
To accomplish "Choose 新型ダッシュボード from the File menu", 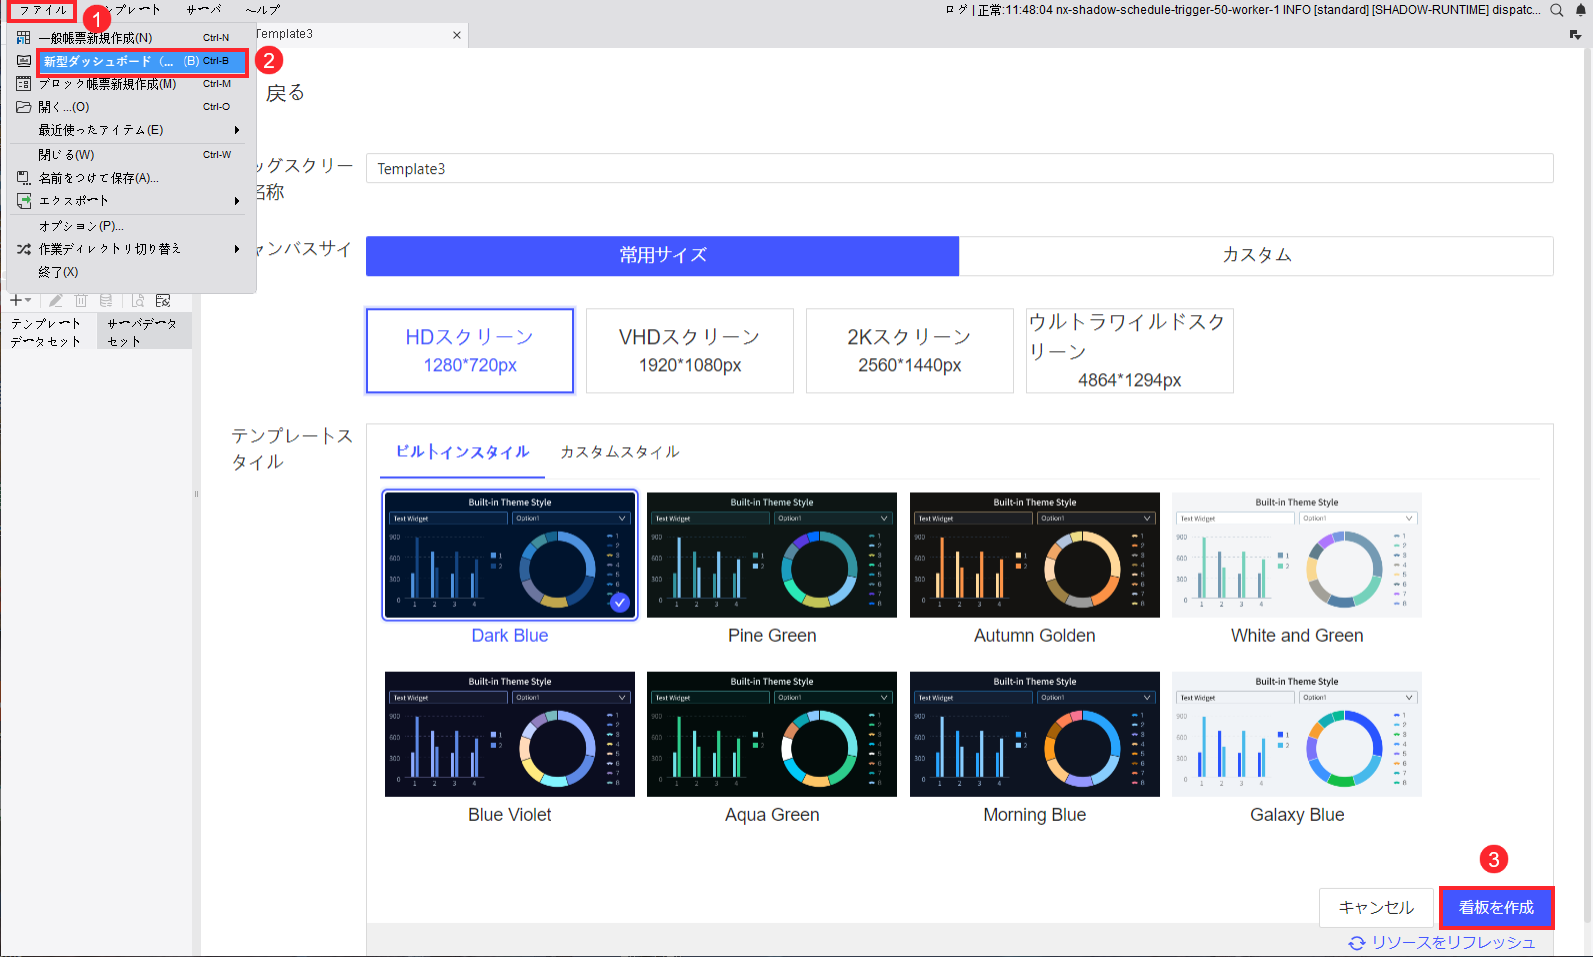I will [x=142, y=61].
